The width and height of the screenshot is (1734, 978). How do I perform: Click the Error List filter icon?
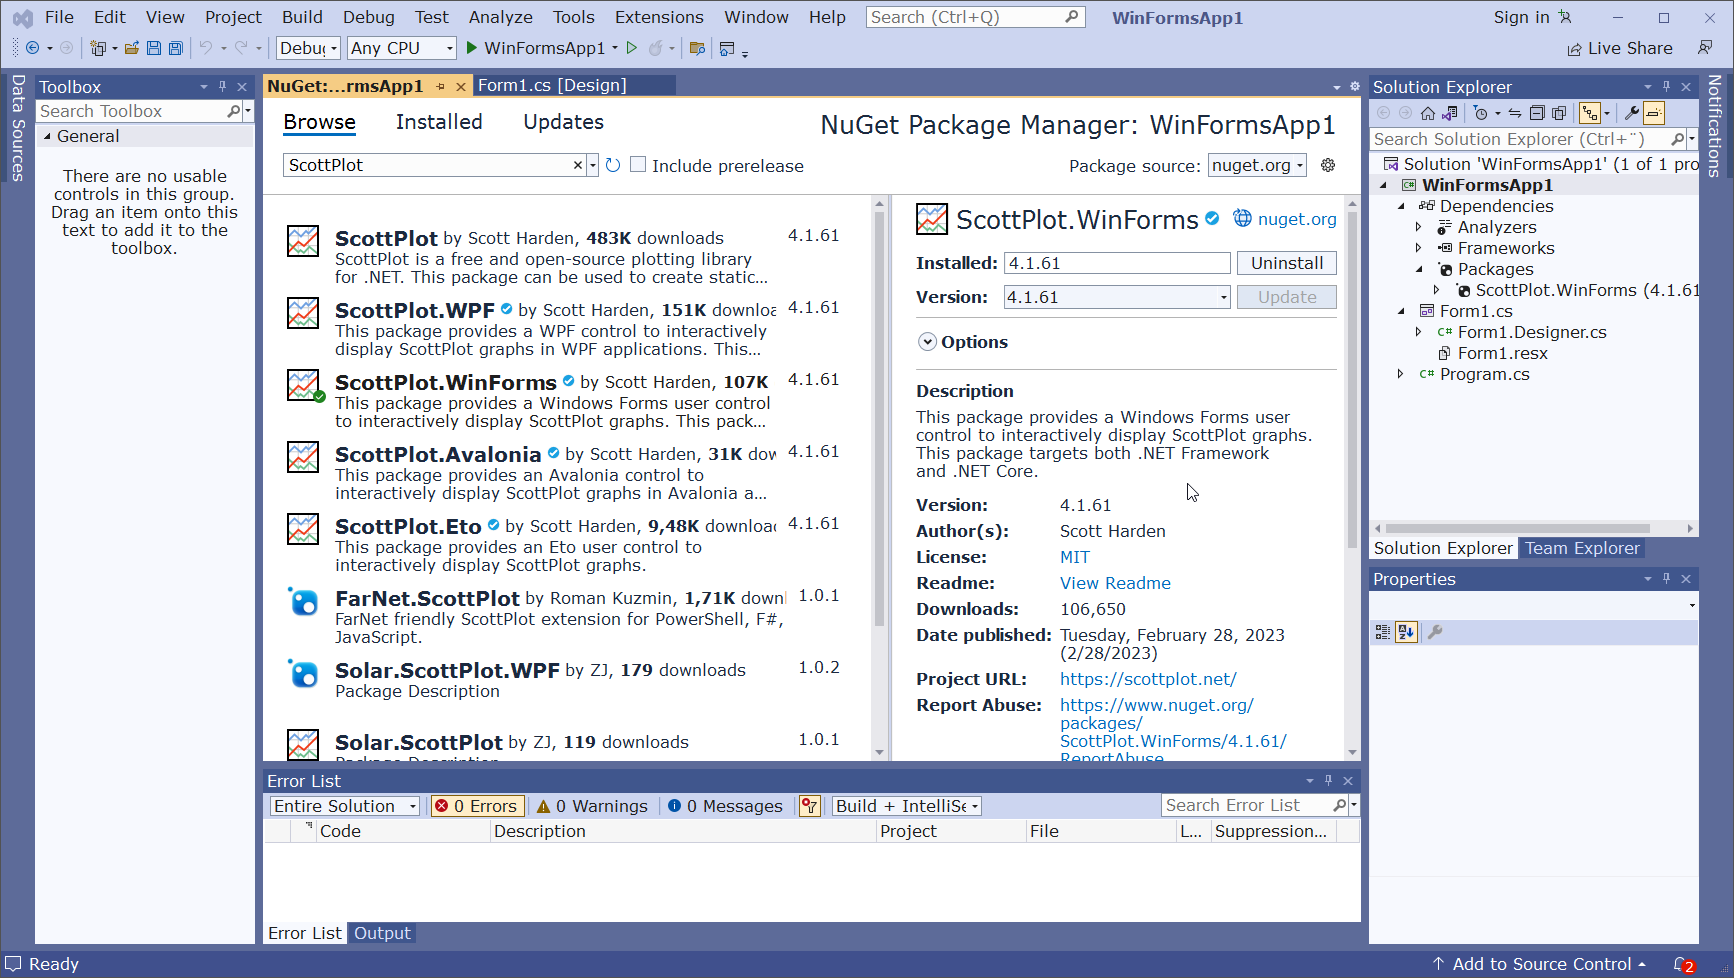coord(810,806)
